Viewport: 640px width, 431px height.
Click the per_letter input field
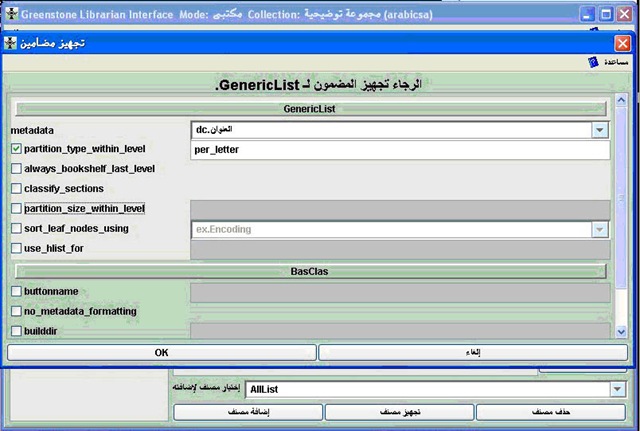(x=400, y=150)
